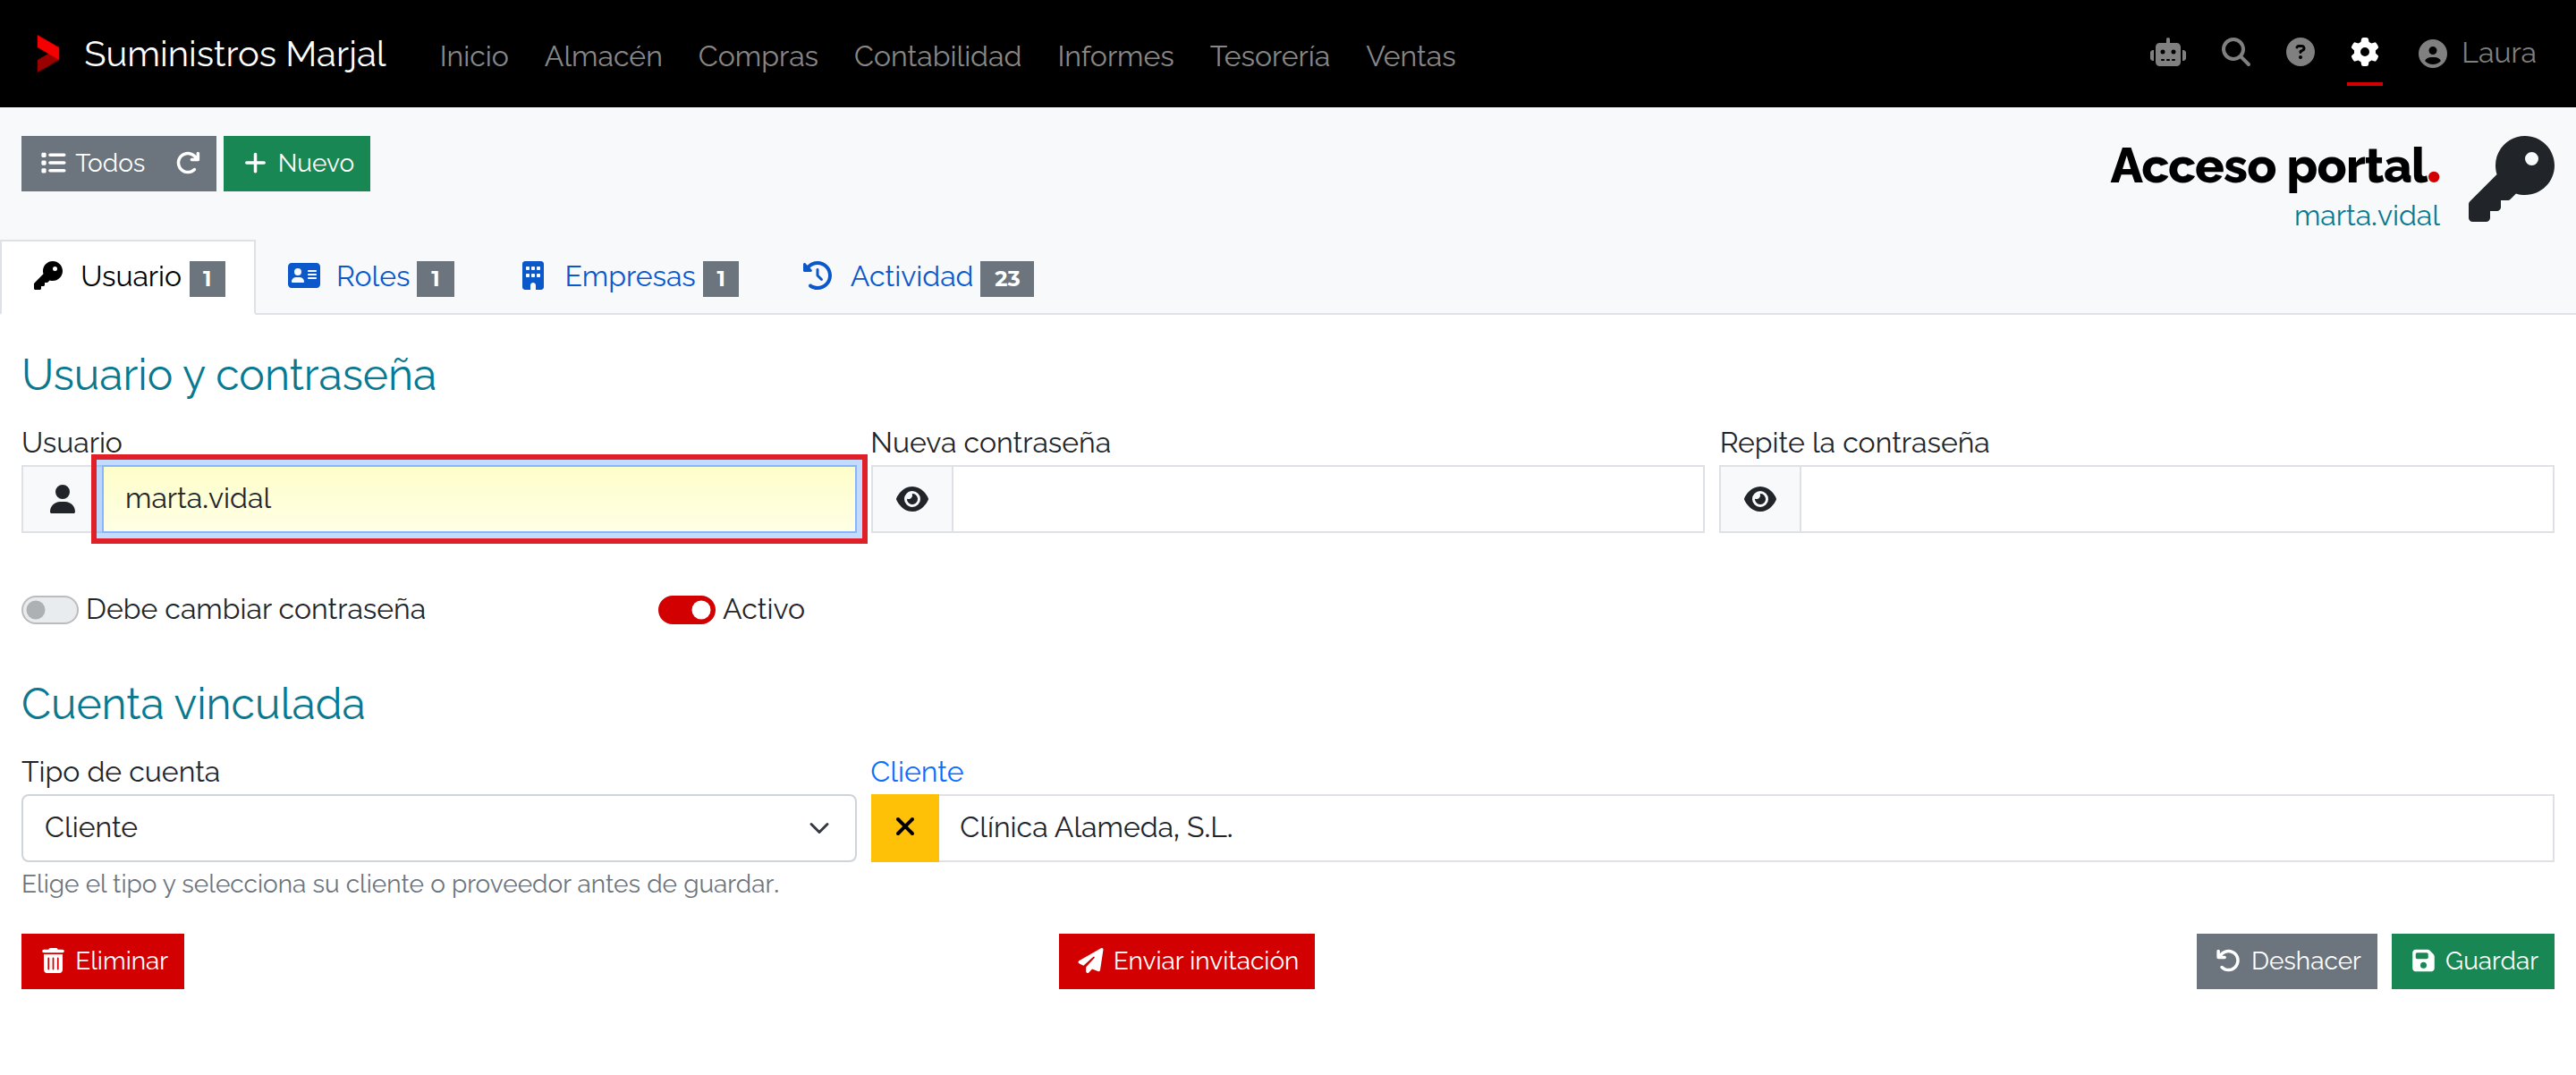Screen dimensions: 2576x1075
Task: Click into the Repite la contraseña field
Action: [2176, 498]
